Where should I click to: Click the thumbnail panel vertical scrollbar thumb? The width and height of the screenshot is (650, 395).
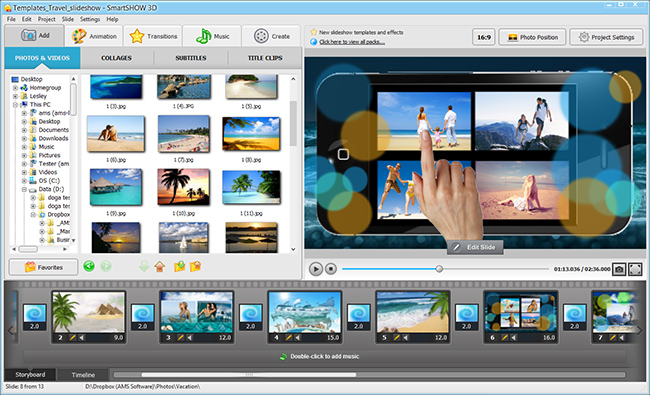coord(293,124)
